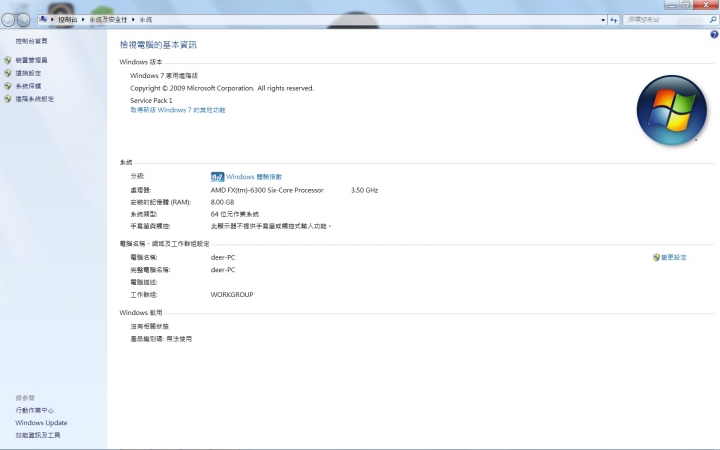Open 遠端設定 link
Viewport: 720px width, 450px height.
pos(28,73)
